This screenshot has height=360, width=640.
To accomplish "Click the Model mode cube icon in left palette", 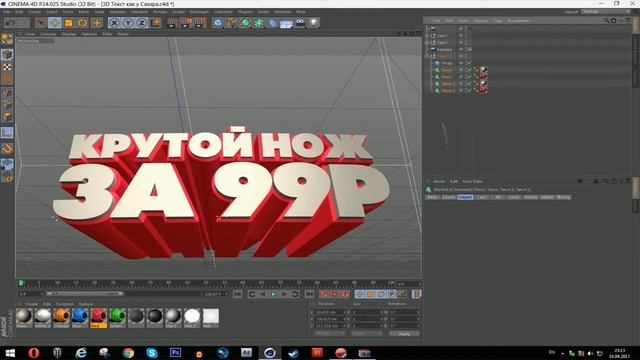I will click(7, 54).
